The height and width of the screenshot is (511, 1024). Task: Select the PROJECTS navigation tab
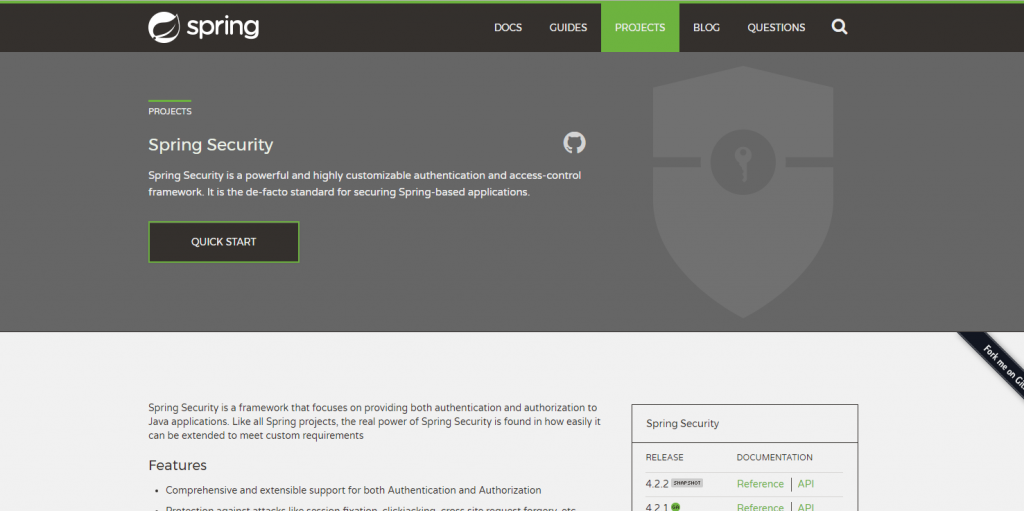(640, 28)
